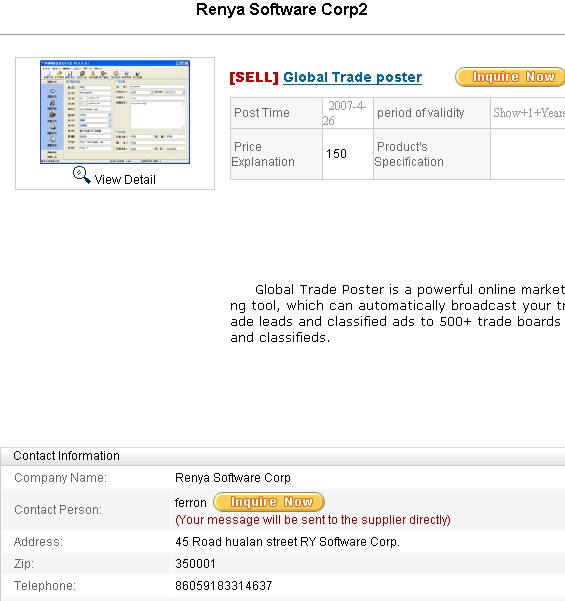Image resolution: width=565 pixels, height=601 pixels.
Task: Click the View Detail magnifier icon
Action: 81,175
